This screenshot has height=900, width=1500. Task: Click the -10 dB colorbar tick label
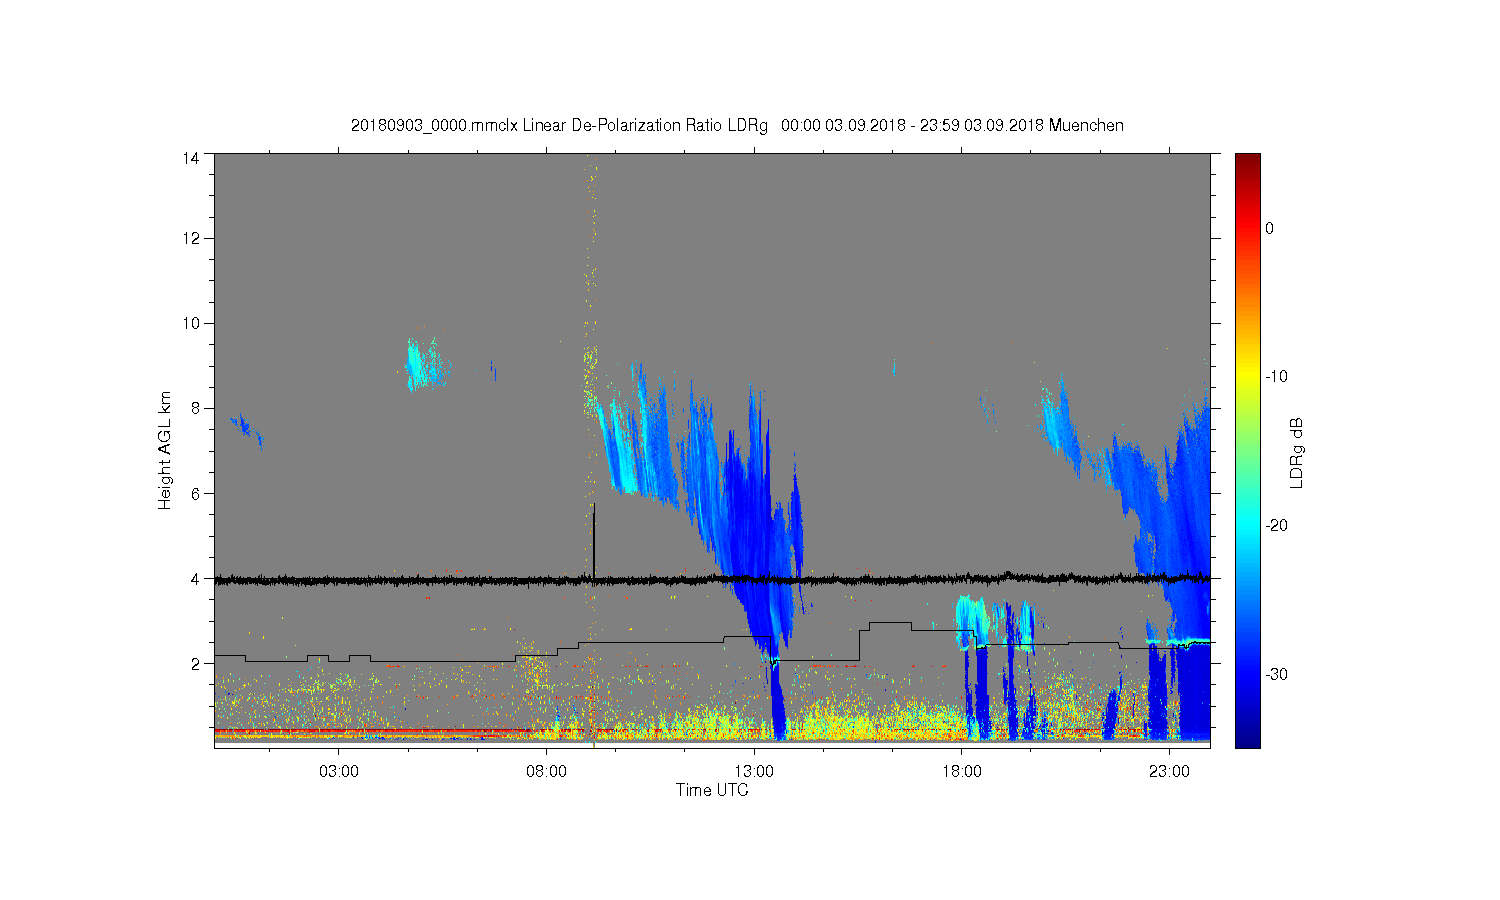[x=1275, y=376]
